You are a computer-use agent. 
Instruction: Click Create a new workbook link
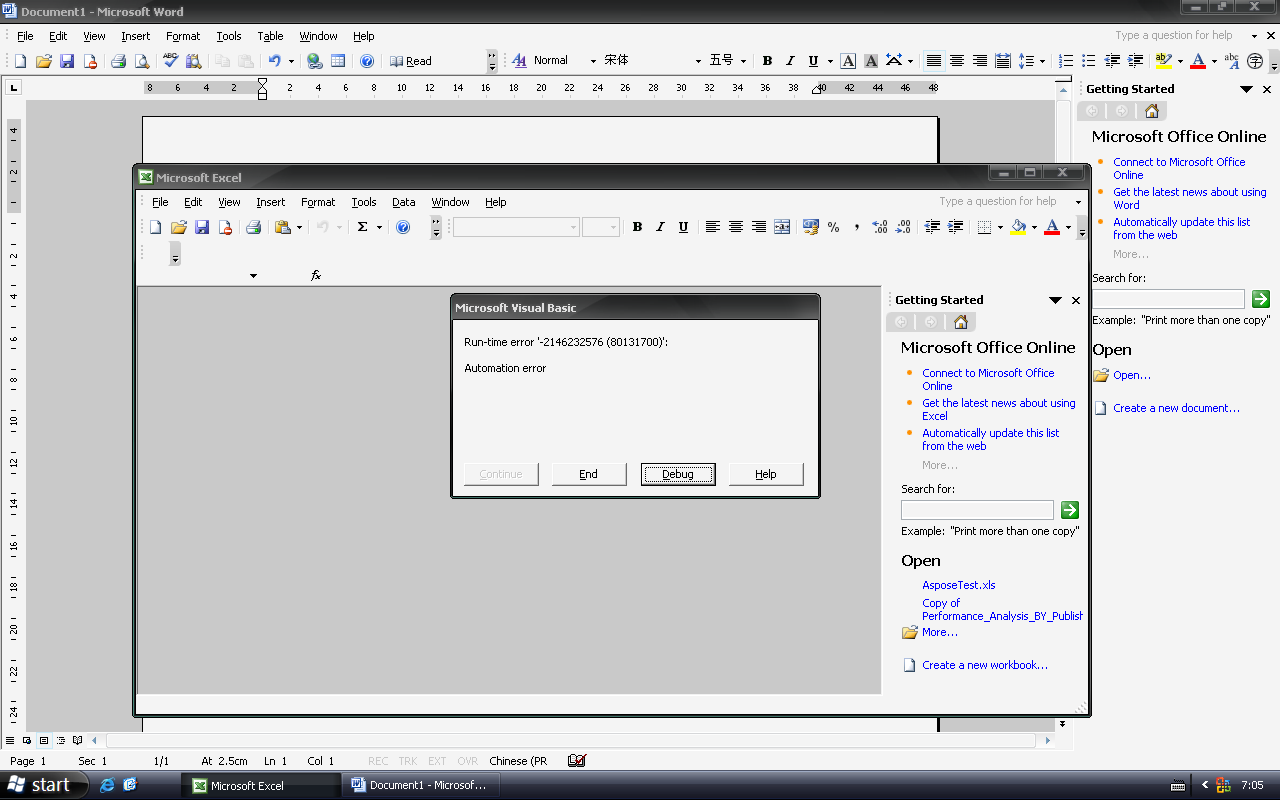985,665
